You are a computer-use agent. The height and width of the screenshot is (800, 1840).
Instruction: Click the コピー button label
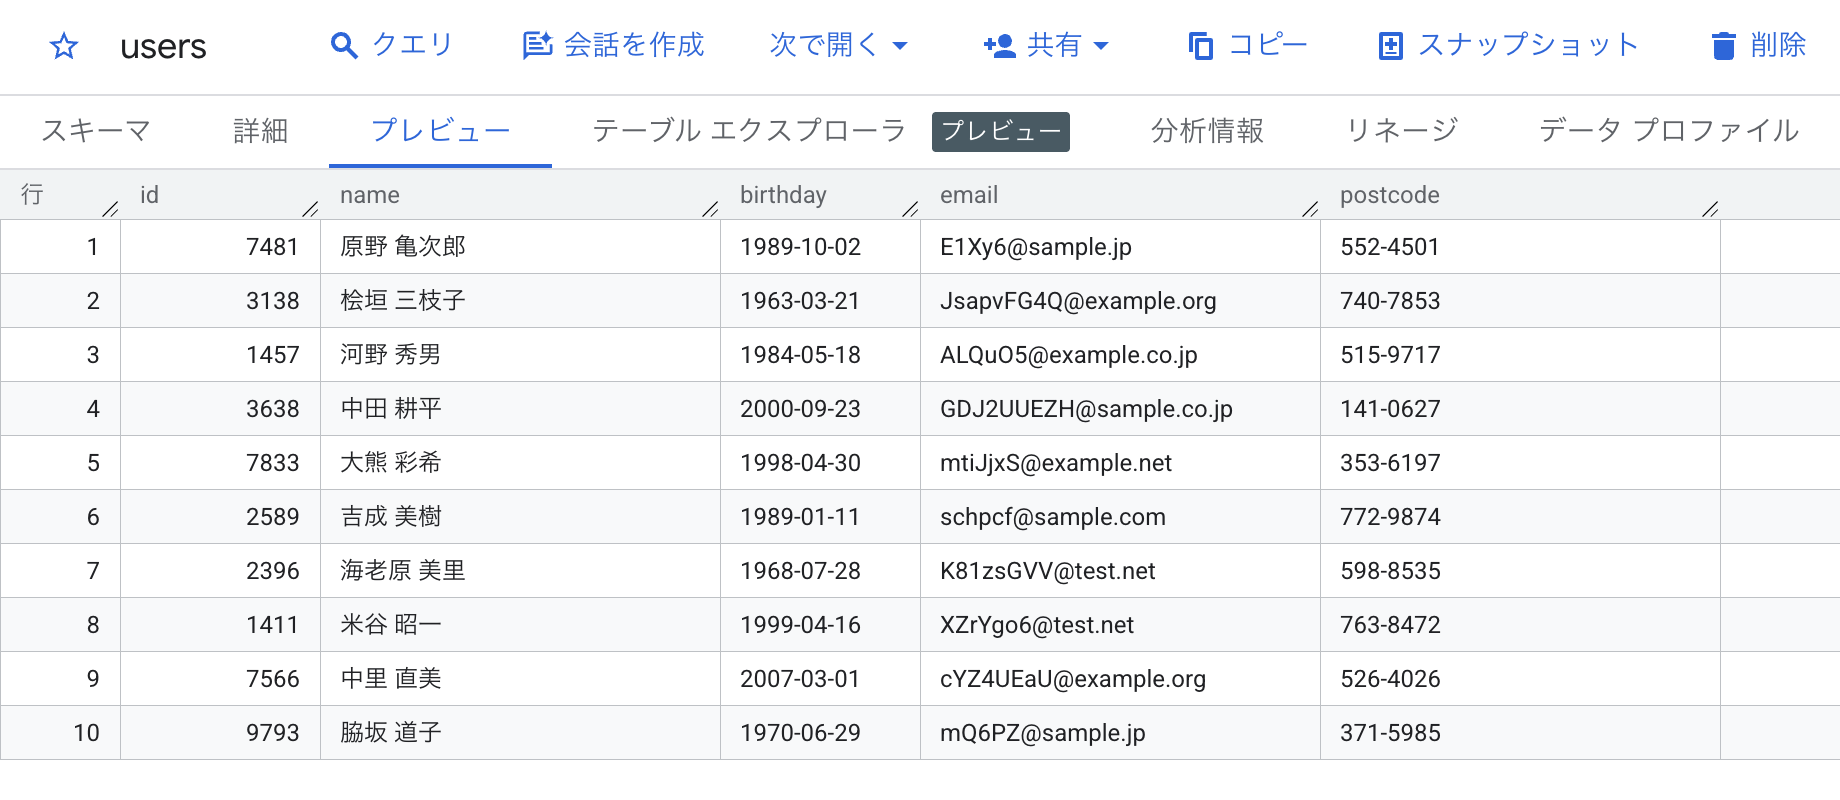(x=1268, y=45)
